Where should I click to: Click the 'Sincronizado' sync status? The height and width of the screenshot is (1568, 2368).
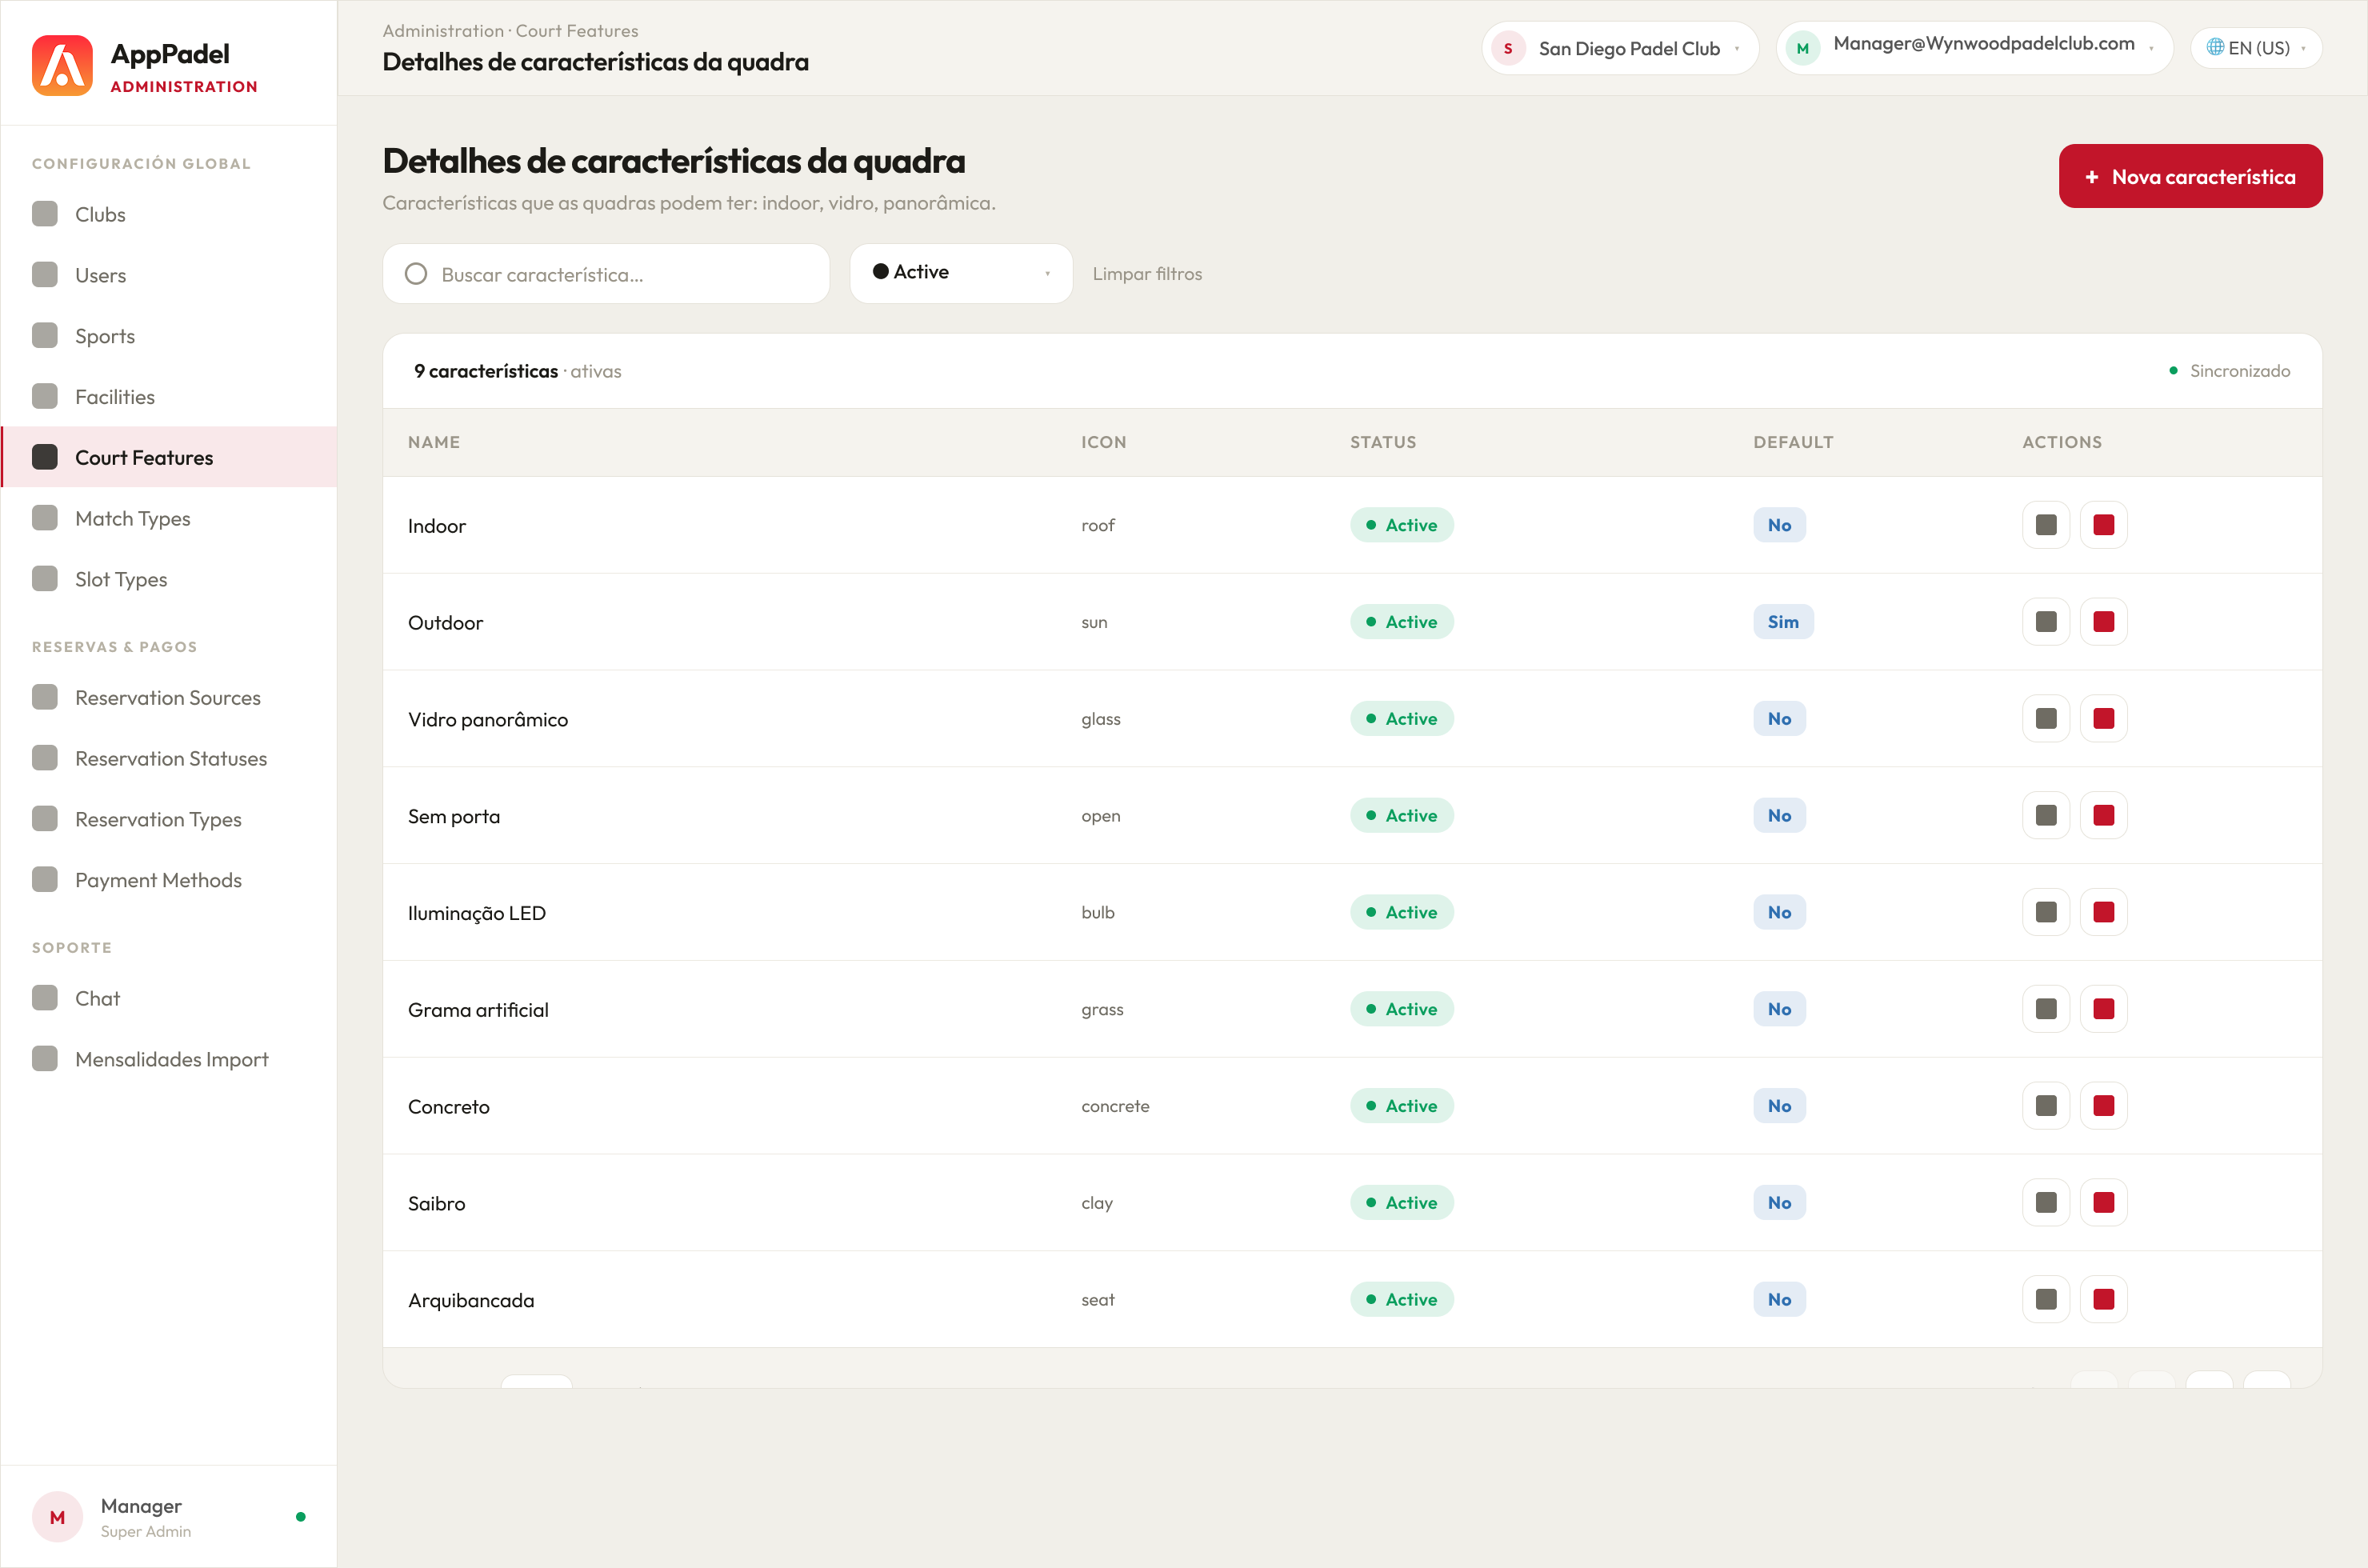tap(2229, 371)
